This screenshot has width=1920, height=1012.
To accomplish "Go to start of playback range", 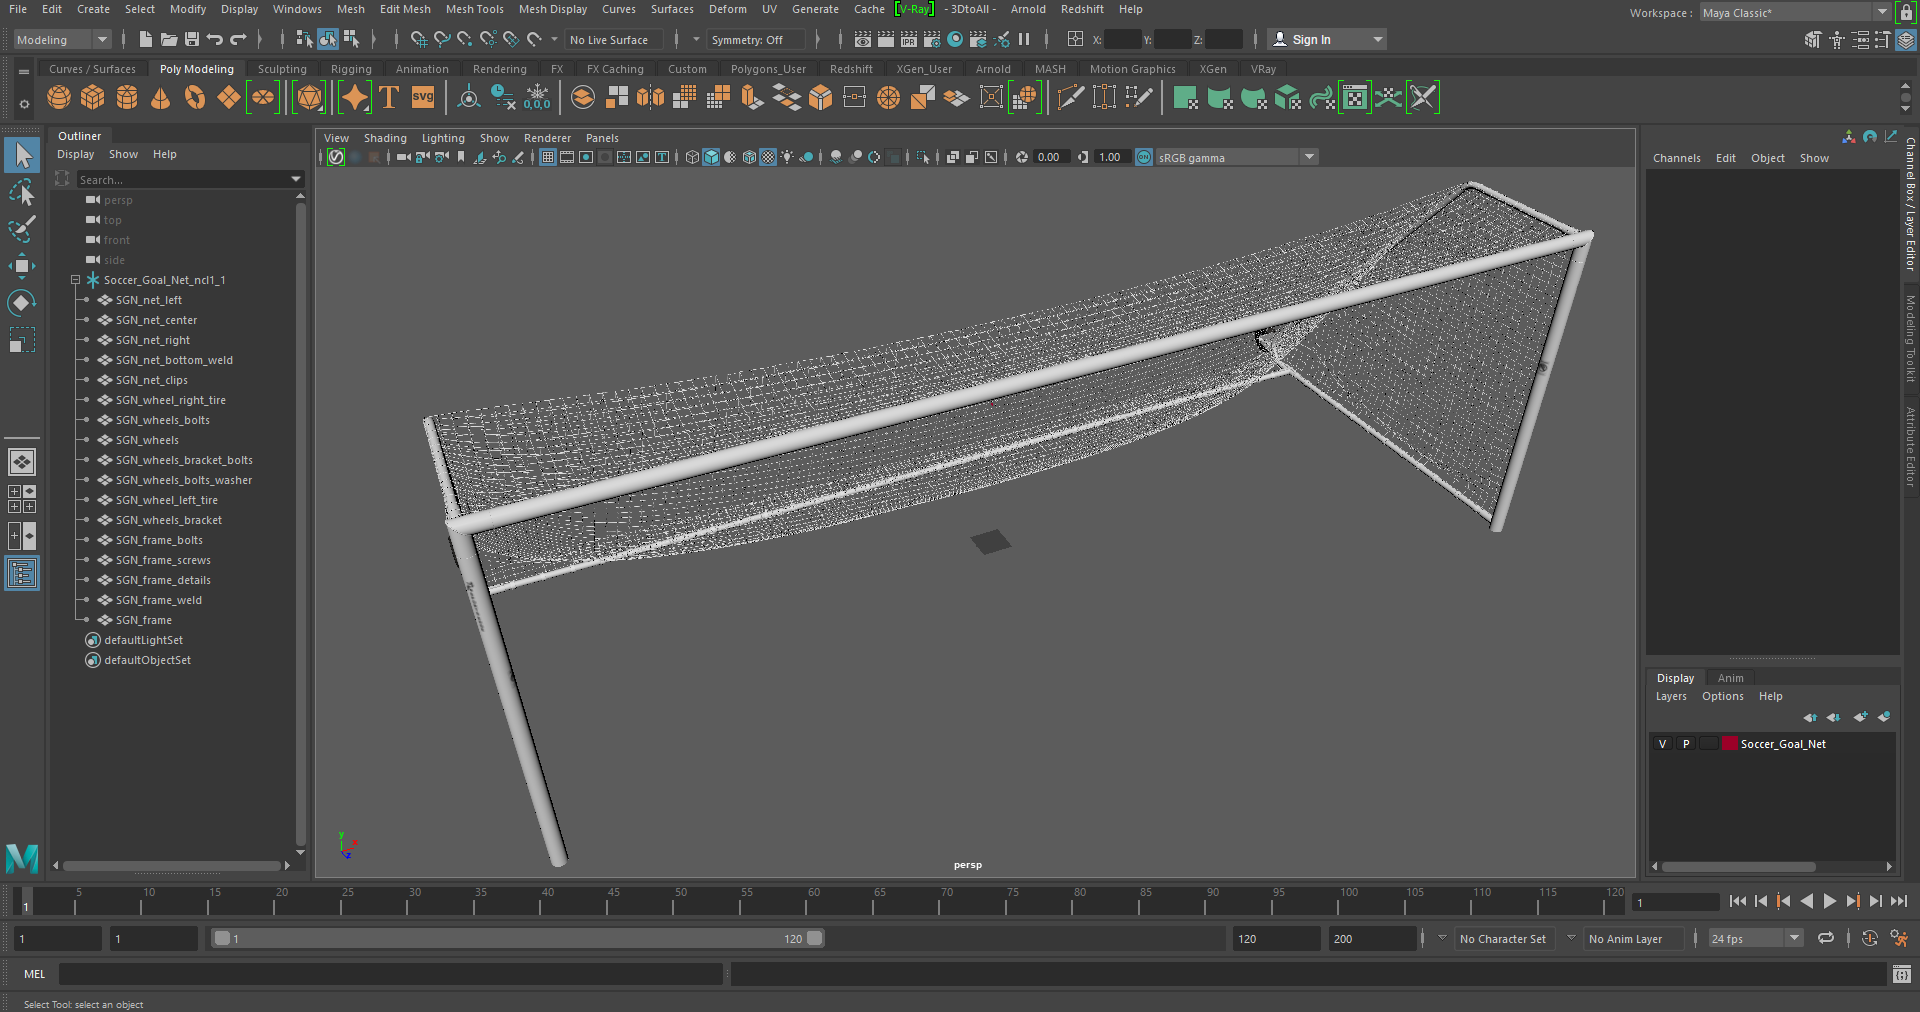I will [x=1737, y=901].
